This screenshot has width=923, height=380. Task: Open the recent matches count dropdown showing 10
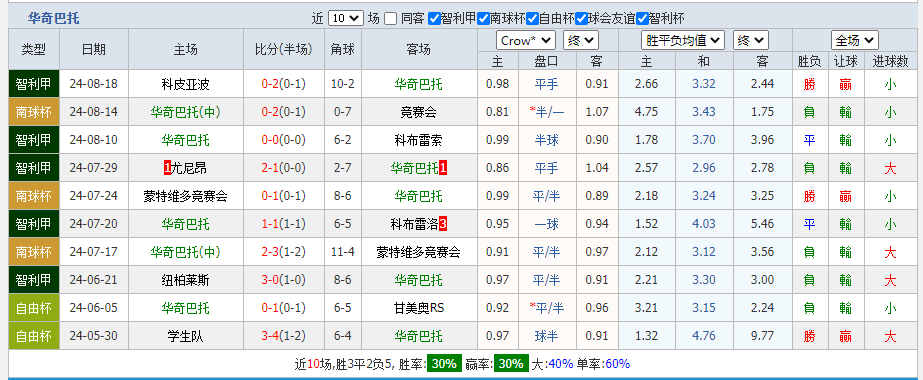[346, 18]
